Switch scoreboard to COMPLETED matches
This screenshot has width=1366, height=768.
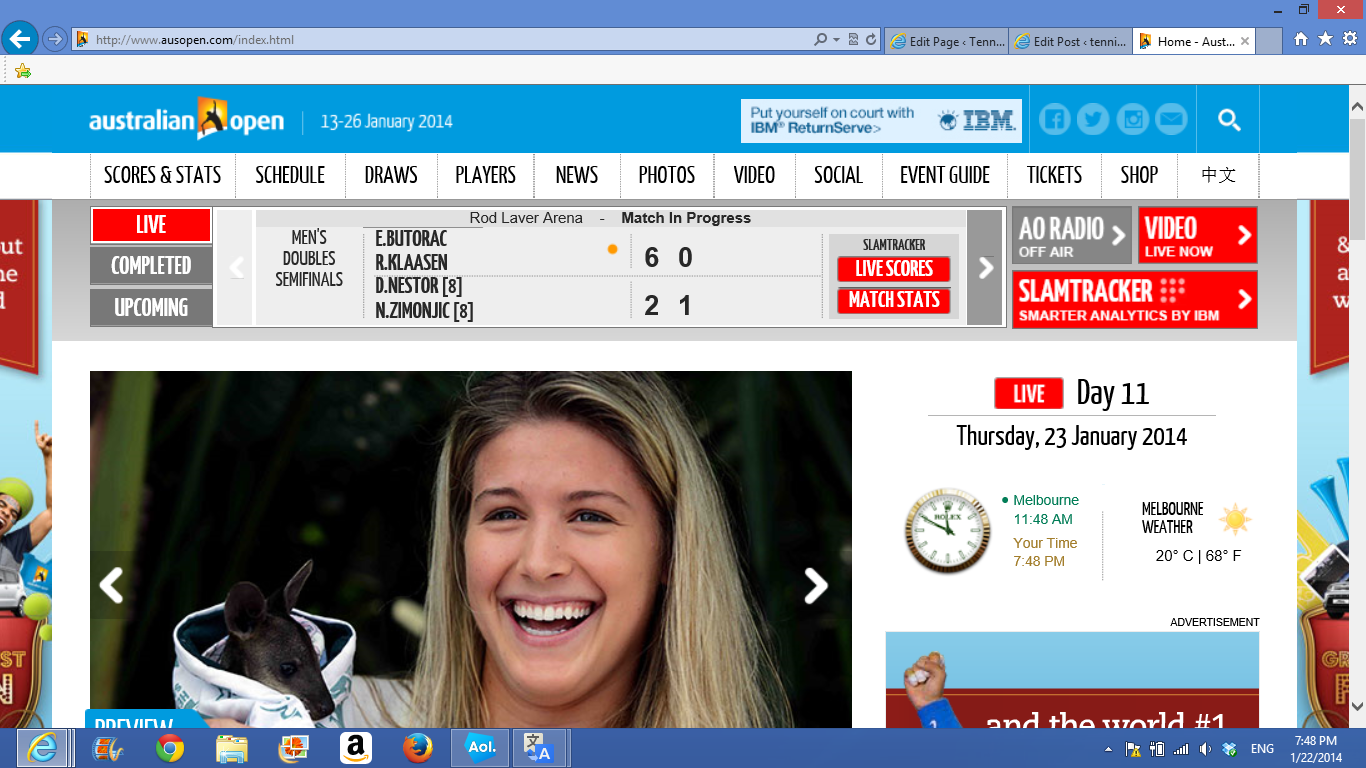pyautogui.click(x=151, y=266)
